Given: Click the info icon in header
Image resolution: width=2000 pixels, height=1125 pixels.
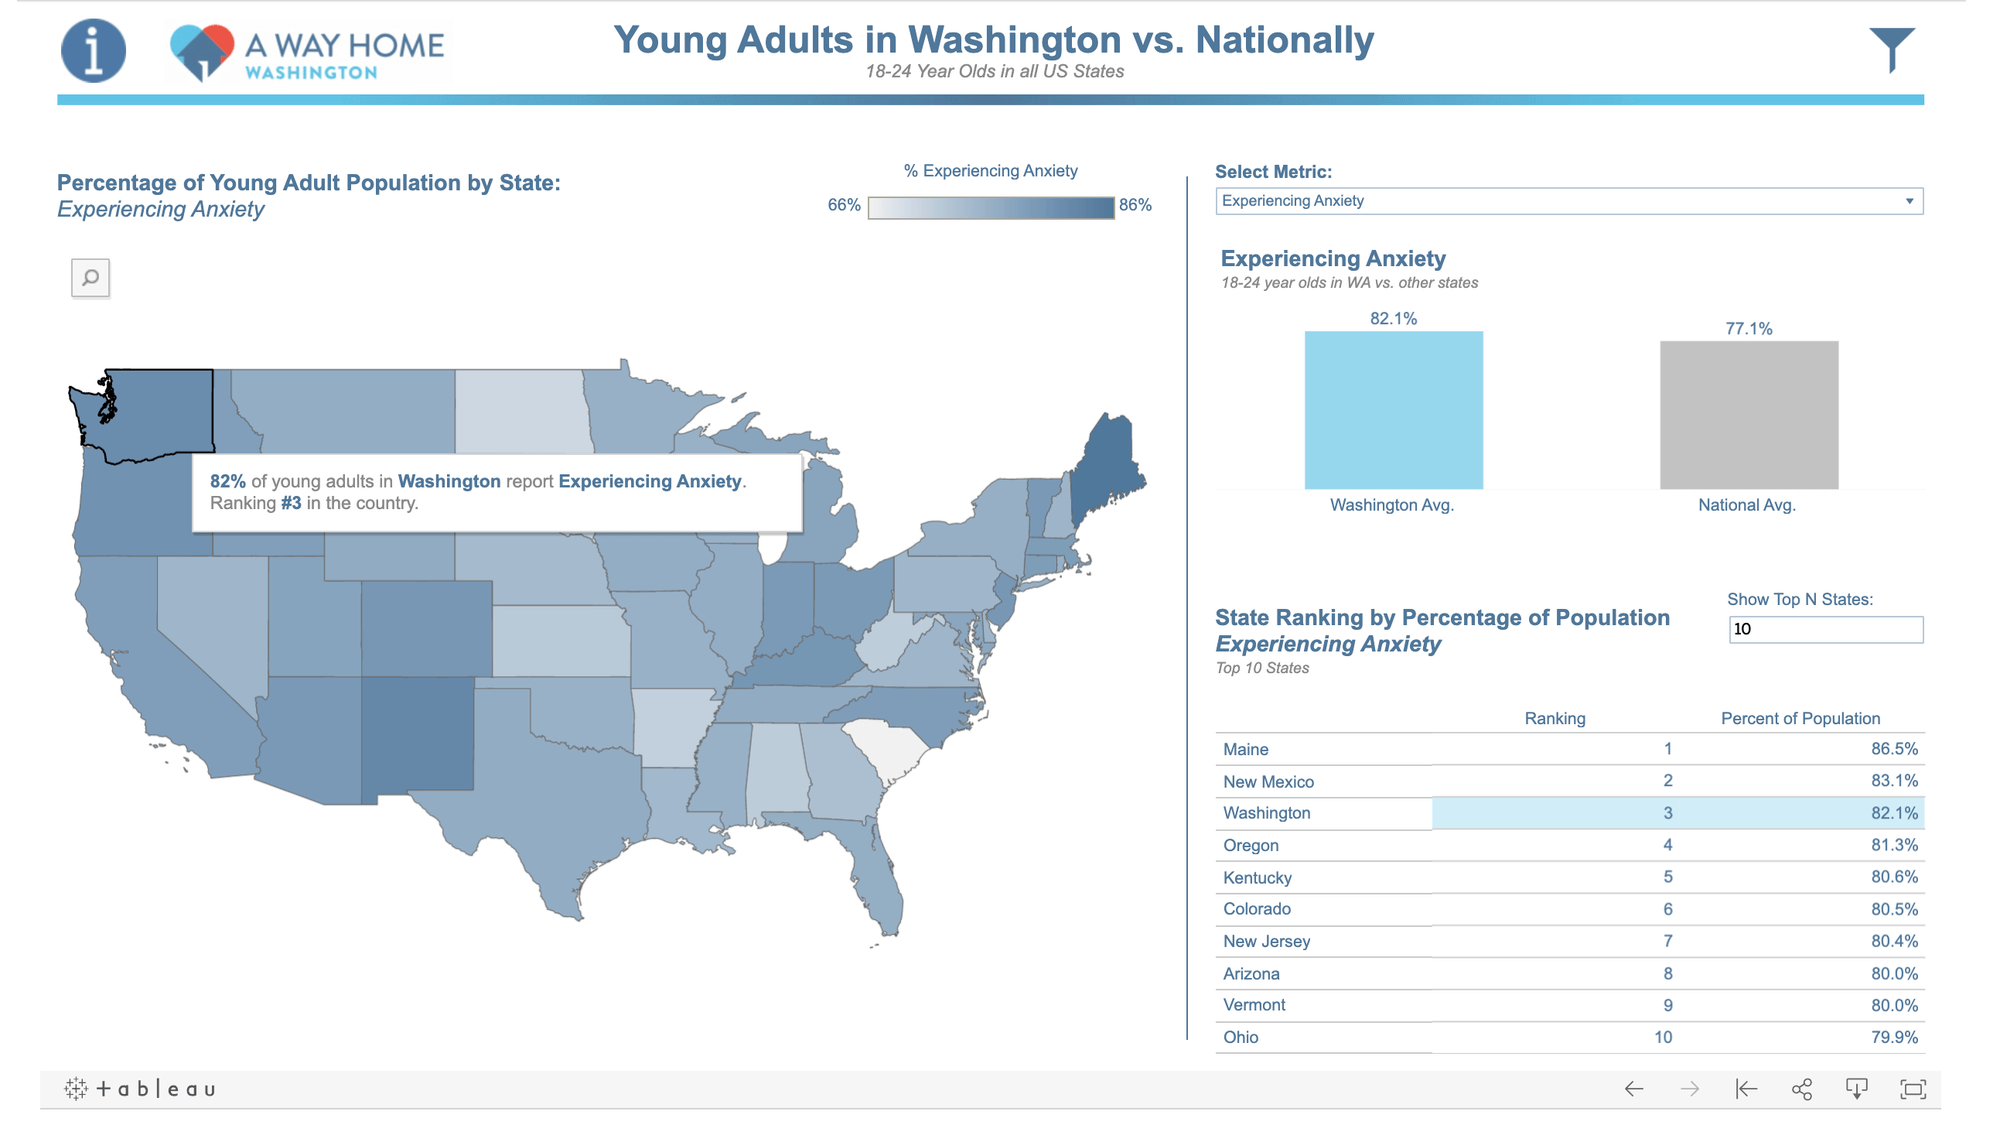Looking at the screenshot, I should pyautogui.click(x=93, y=50).
